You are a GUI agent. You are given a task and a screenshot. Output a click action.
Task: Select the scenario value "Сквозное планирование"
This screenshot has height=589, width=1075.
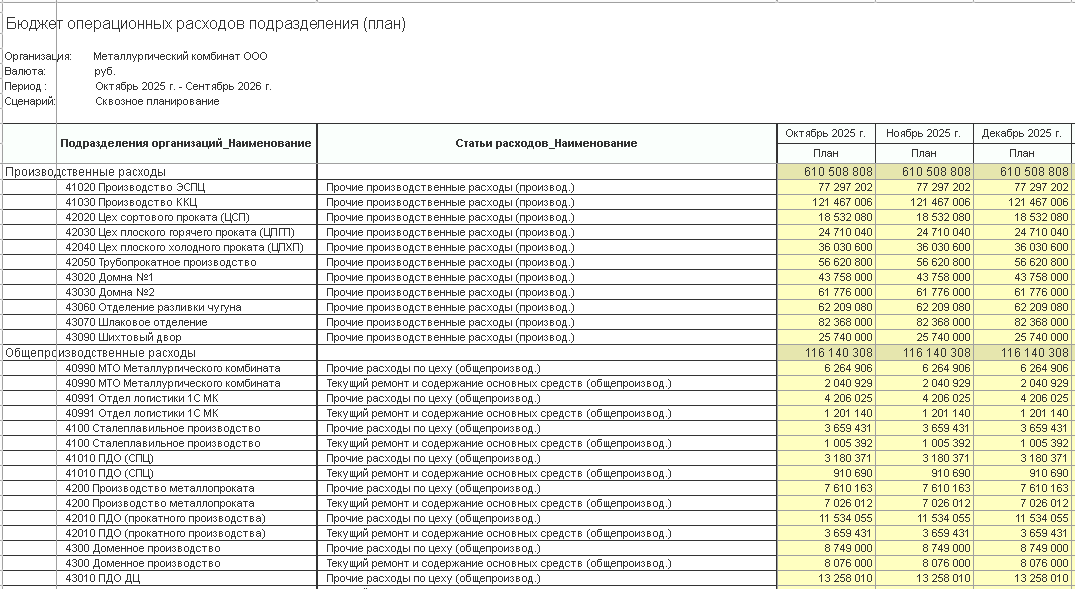coord(157,101)
